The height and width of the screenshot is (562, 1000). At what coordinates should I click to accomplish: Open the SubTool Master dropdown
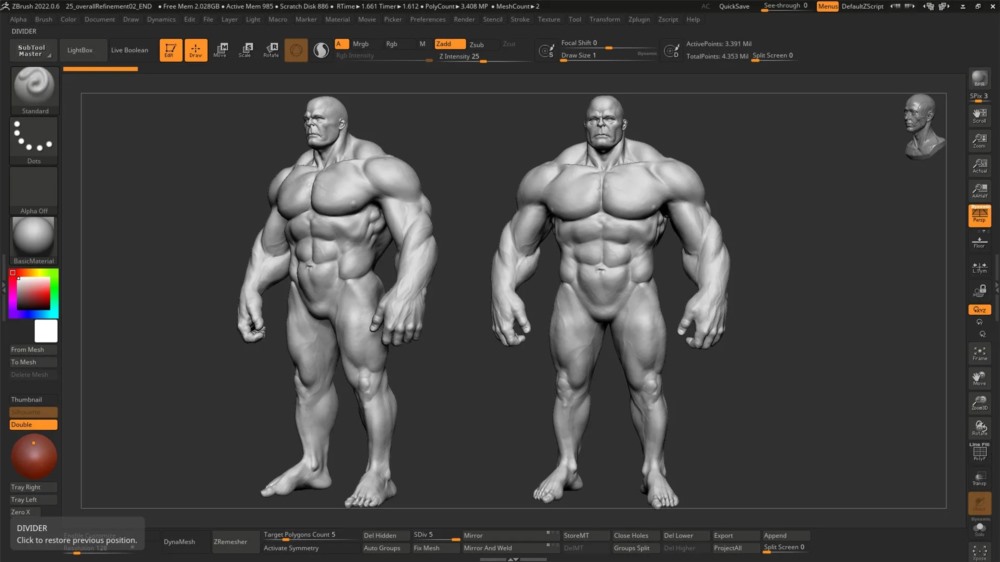[x=33, y=50]
